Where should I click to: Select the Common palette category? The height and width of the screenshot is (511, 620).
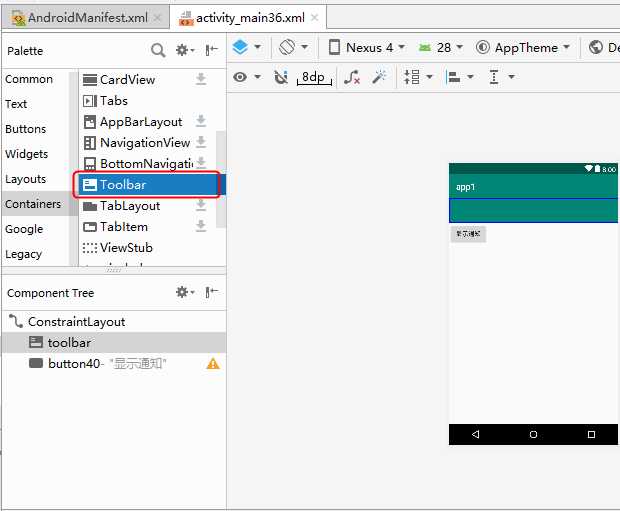pos(29,79)
